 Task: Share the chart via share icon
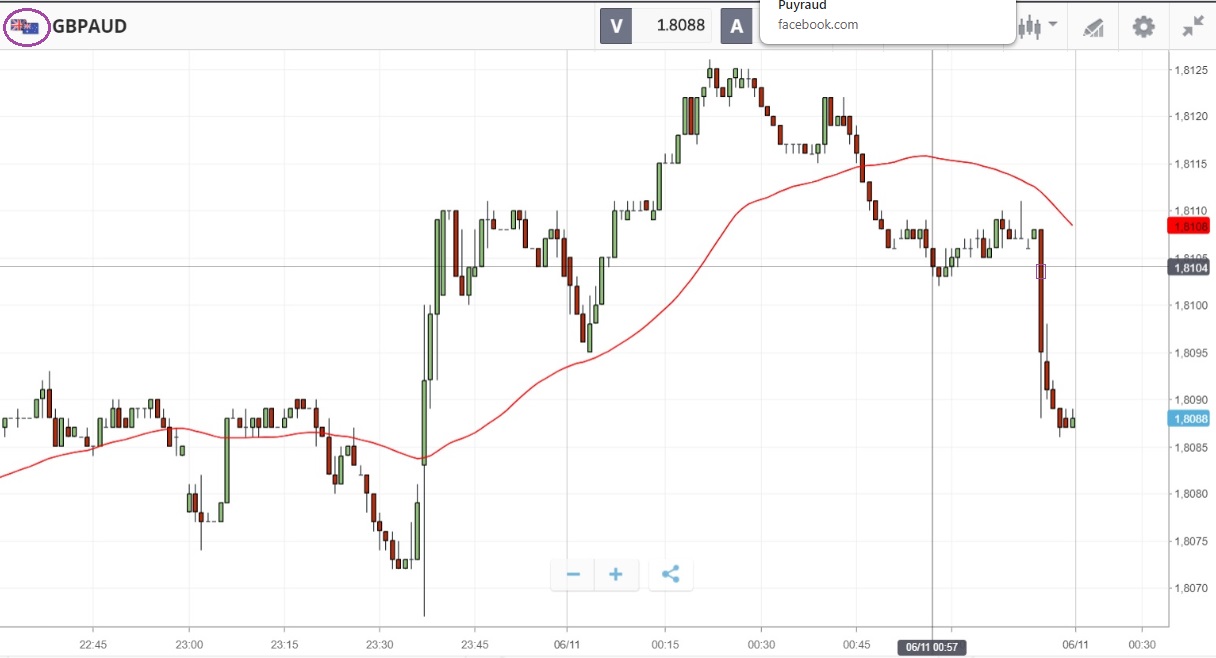pyautogui.click(x=670, y=574)
